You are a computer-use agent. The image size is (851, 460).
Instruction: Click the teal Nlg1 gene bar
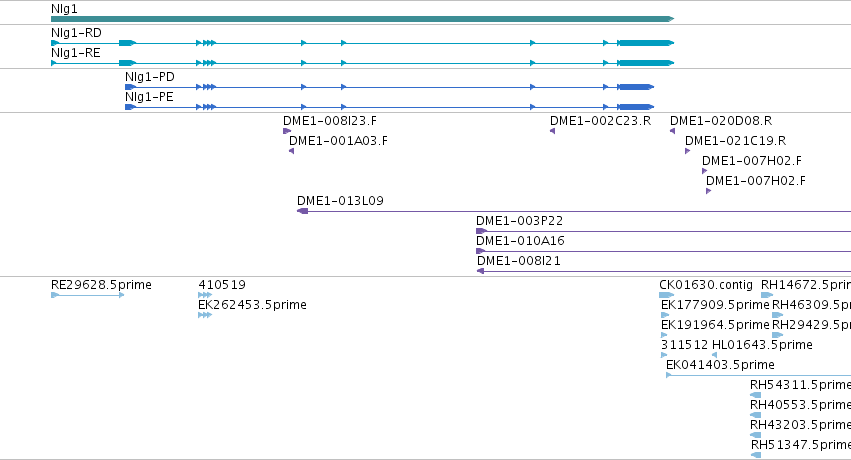(362, 19)
